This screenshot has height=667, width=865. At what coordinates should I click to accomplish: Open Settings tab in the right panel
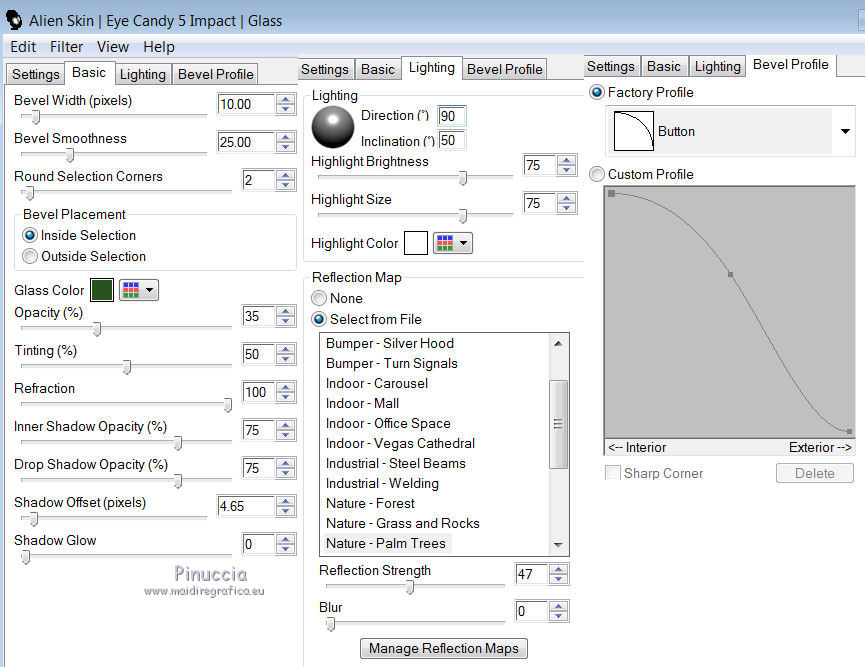[x=611, y=66]
